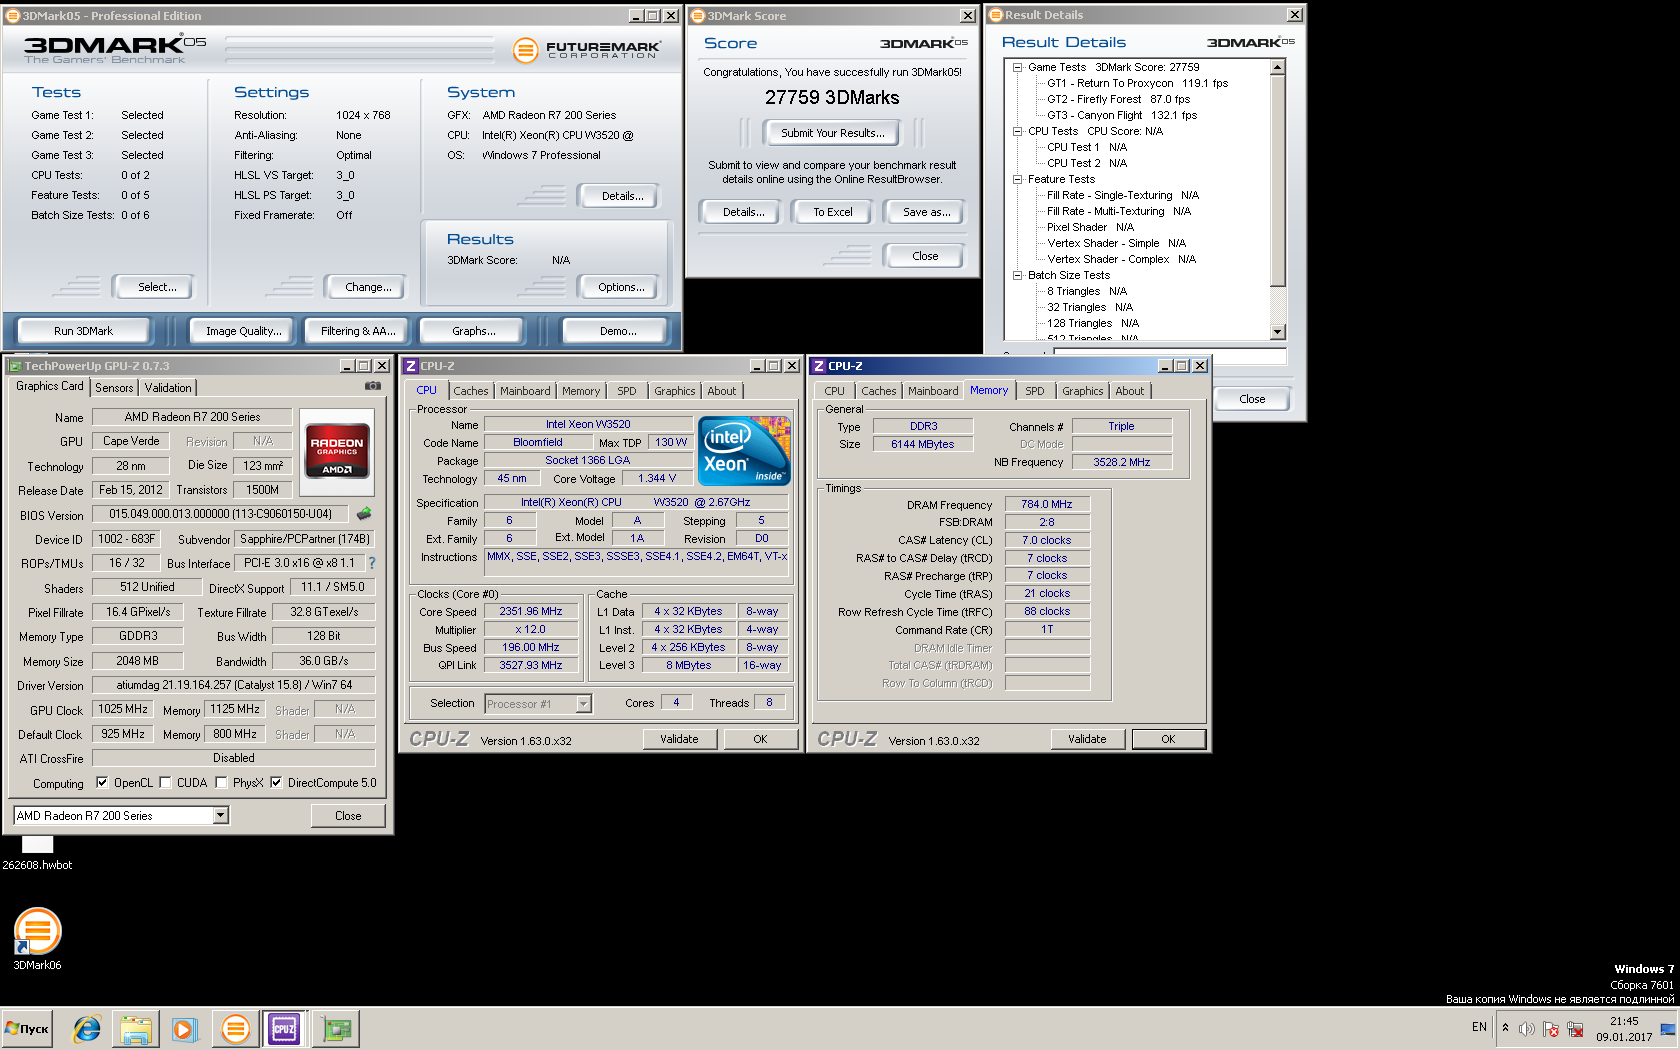Click Close button in GPU-Z window
Screen dimensions: 1680x1050
point(348,816)
